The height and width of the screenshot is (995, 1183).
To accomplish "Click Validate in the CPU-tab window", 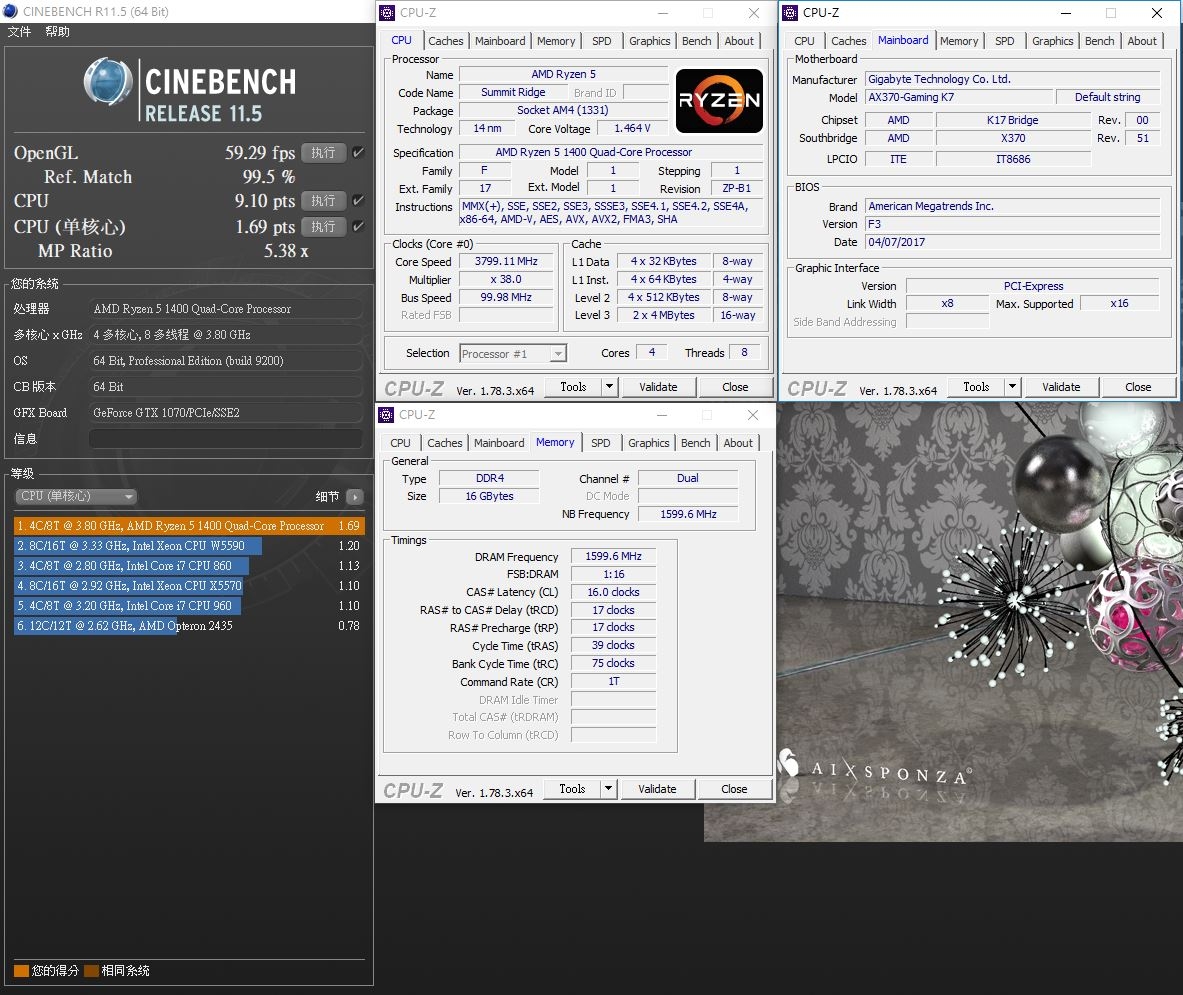I will (658, 387).
